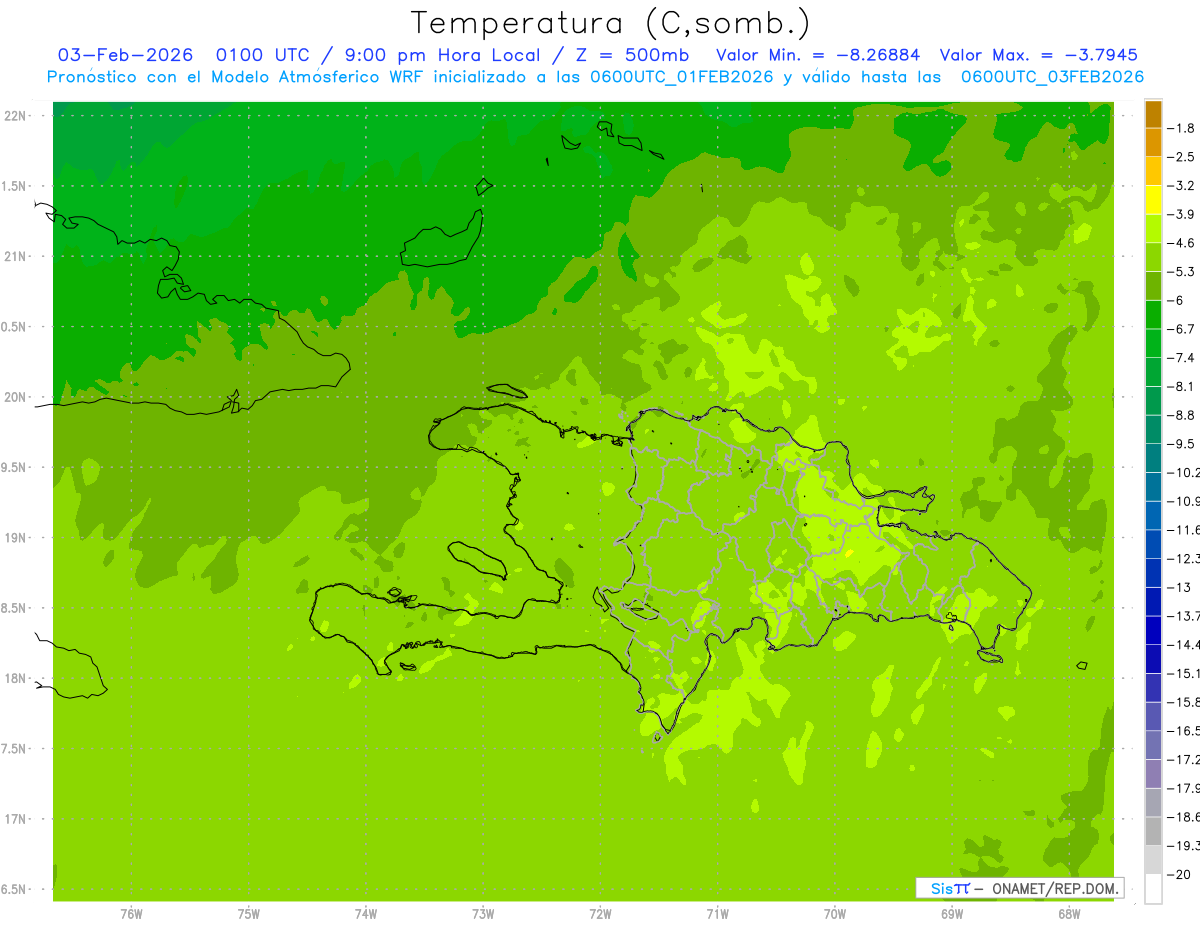This screenshot has width=1200, height=927.
Task: Click the '-8.8' colorbar value
Action: click(x=1181, y=415)
